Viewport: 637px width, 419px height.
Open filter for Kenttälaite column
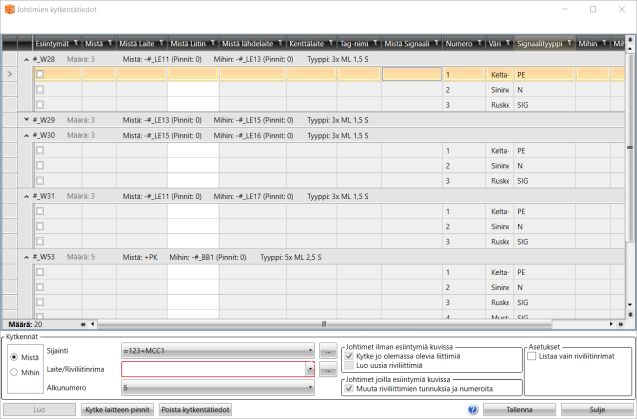point(330,44)
